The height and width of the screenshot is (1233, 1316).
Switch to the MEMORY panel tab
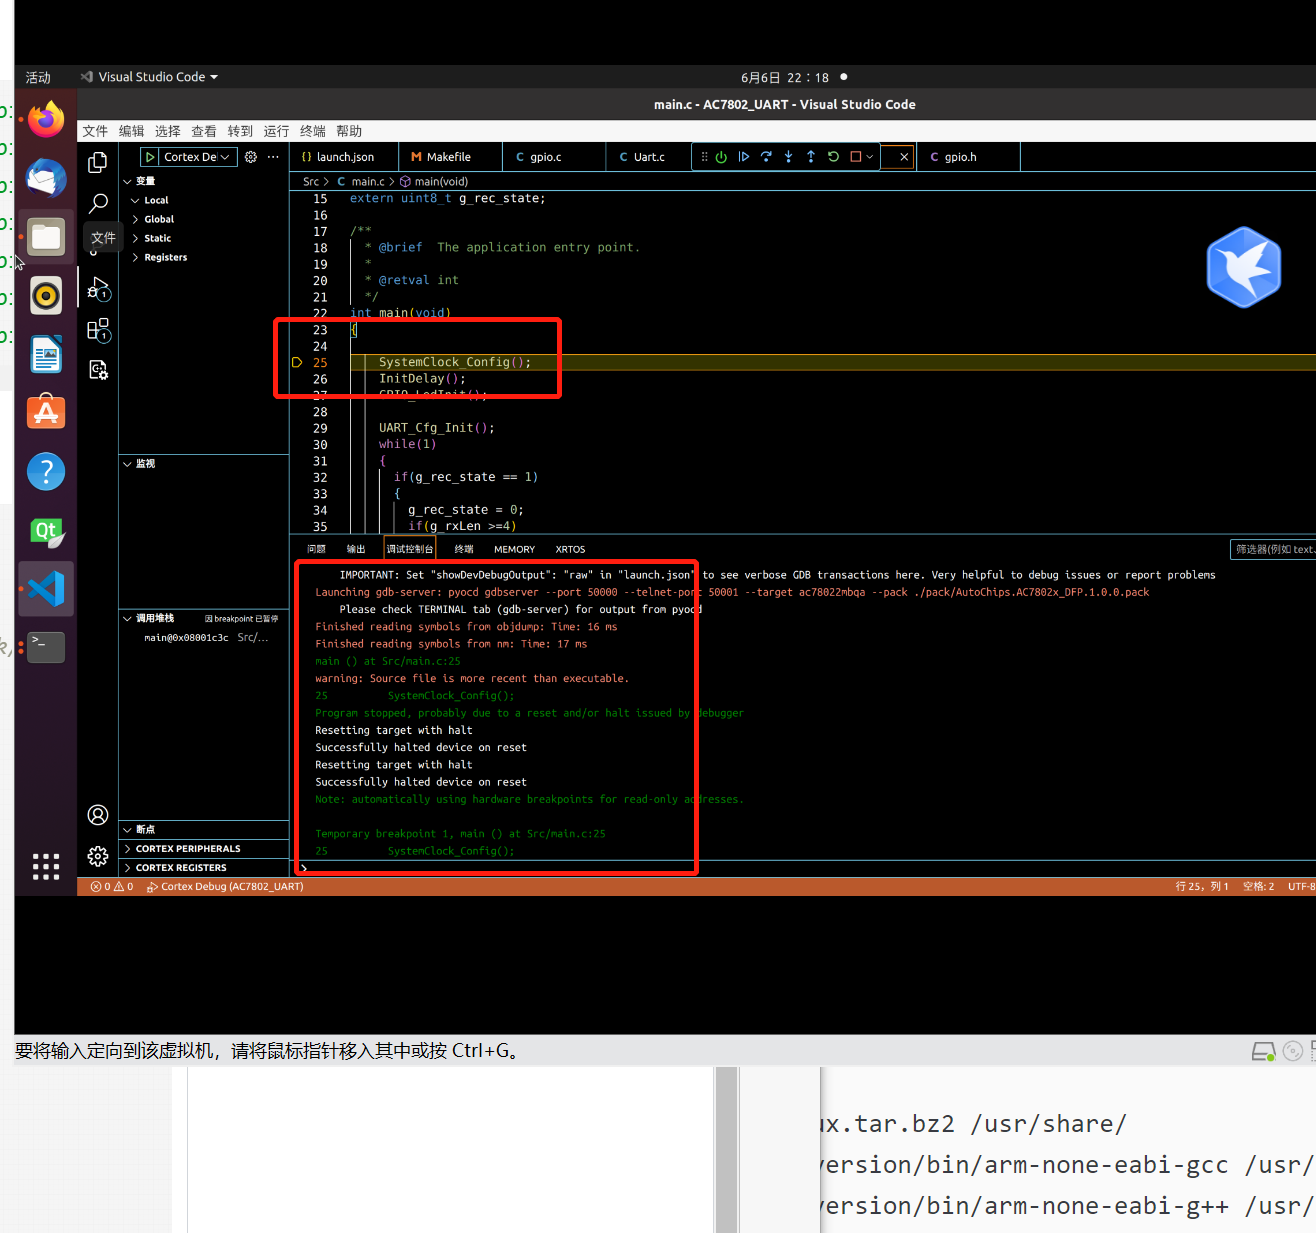click(514, 549)
